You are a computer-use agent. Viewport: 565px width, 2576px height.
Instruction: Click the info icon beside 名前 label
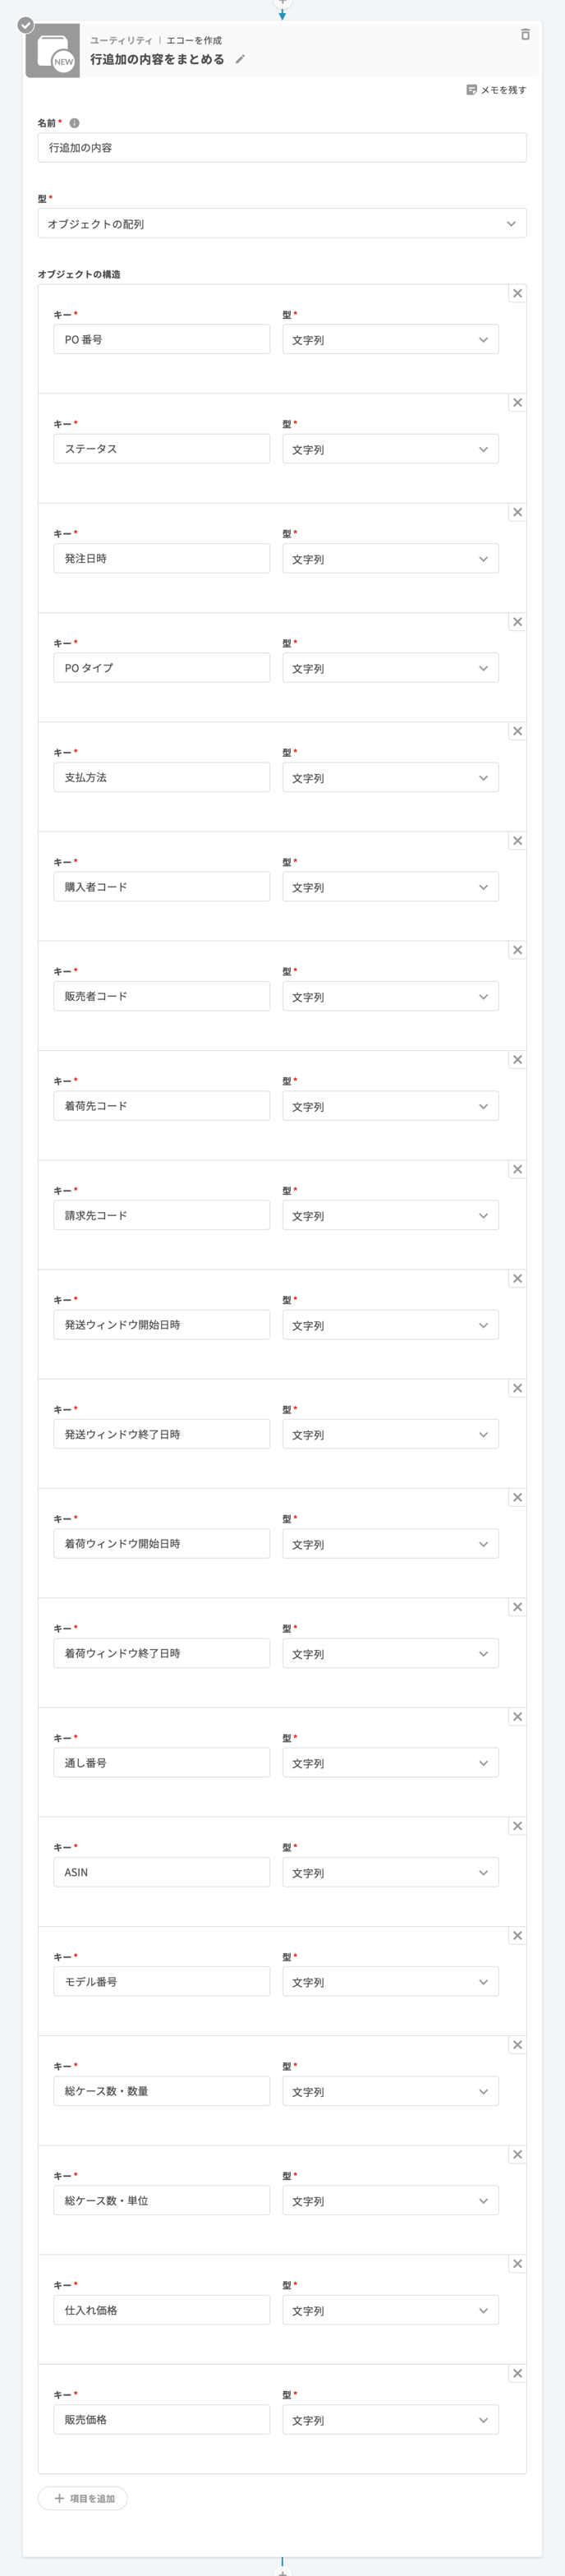click(74, 123)
